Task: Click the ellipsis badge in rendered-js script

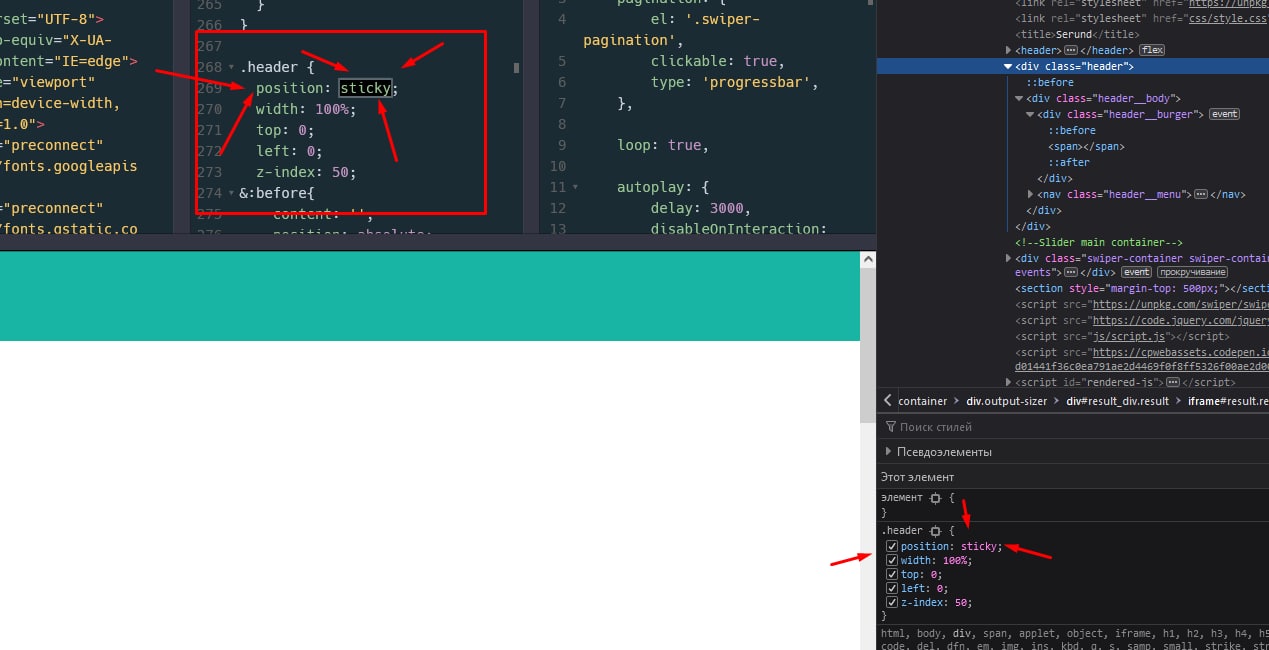Action: click(x=1172, y=382)
